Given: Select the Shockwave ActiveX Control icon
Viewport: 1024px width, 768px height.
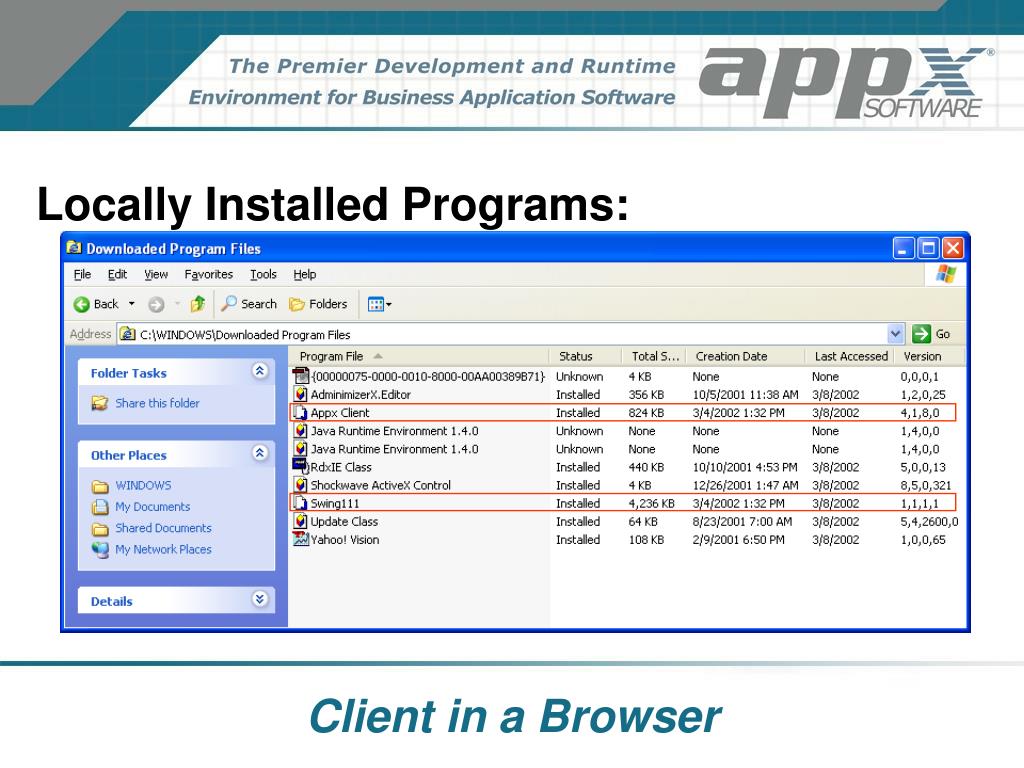Looking at the screenshot, I should click(300, 485).
